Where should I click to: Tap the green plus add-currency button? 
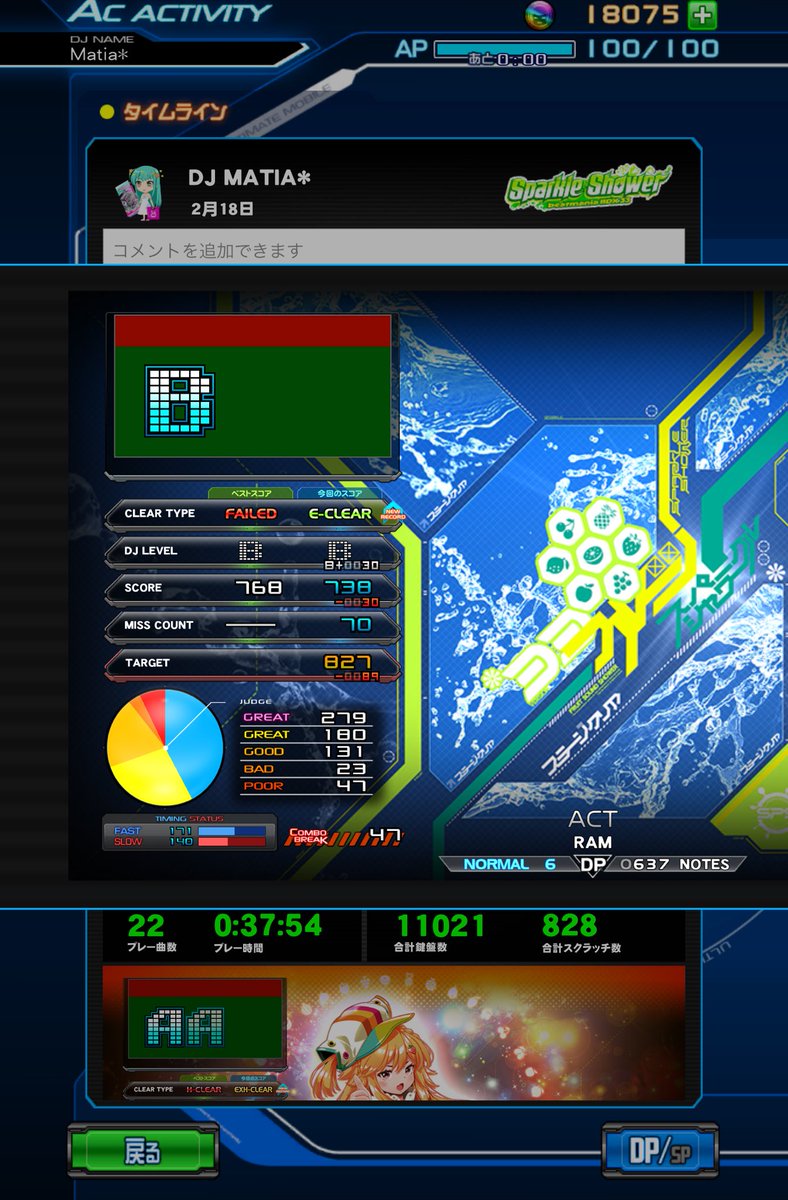pyautogui.click(x=702, y=15)
